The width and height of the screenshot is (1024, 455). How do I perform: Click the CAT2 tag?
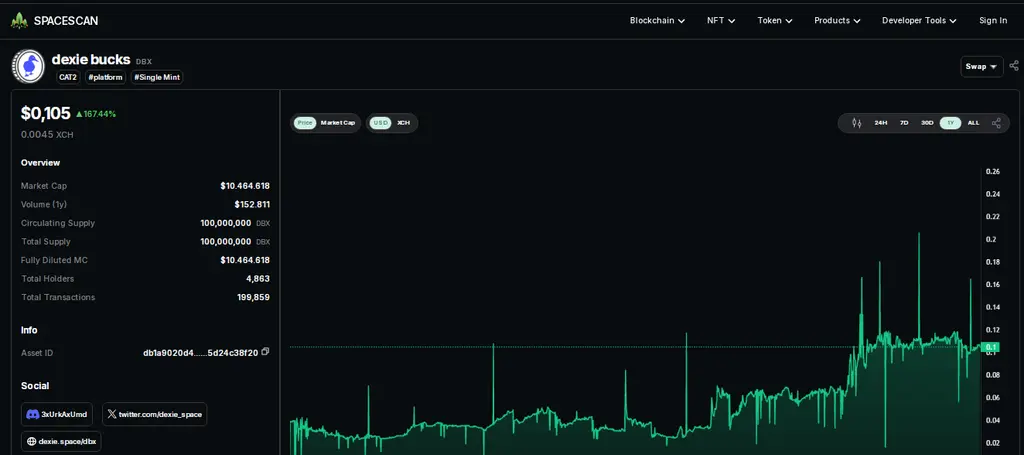click(69, 78)
